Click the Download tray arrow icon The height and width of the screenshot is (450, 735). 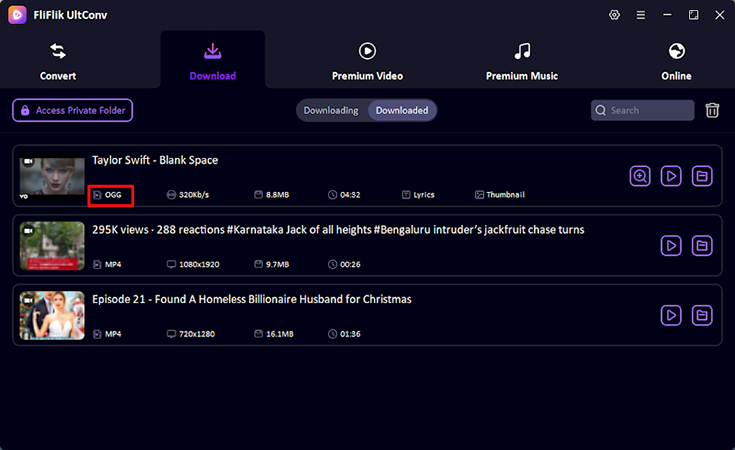213,51
